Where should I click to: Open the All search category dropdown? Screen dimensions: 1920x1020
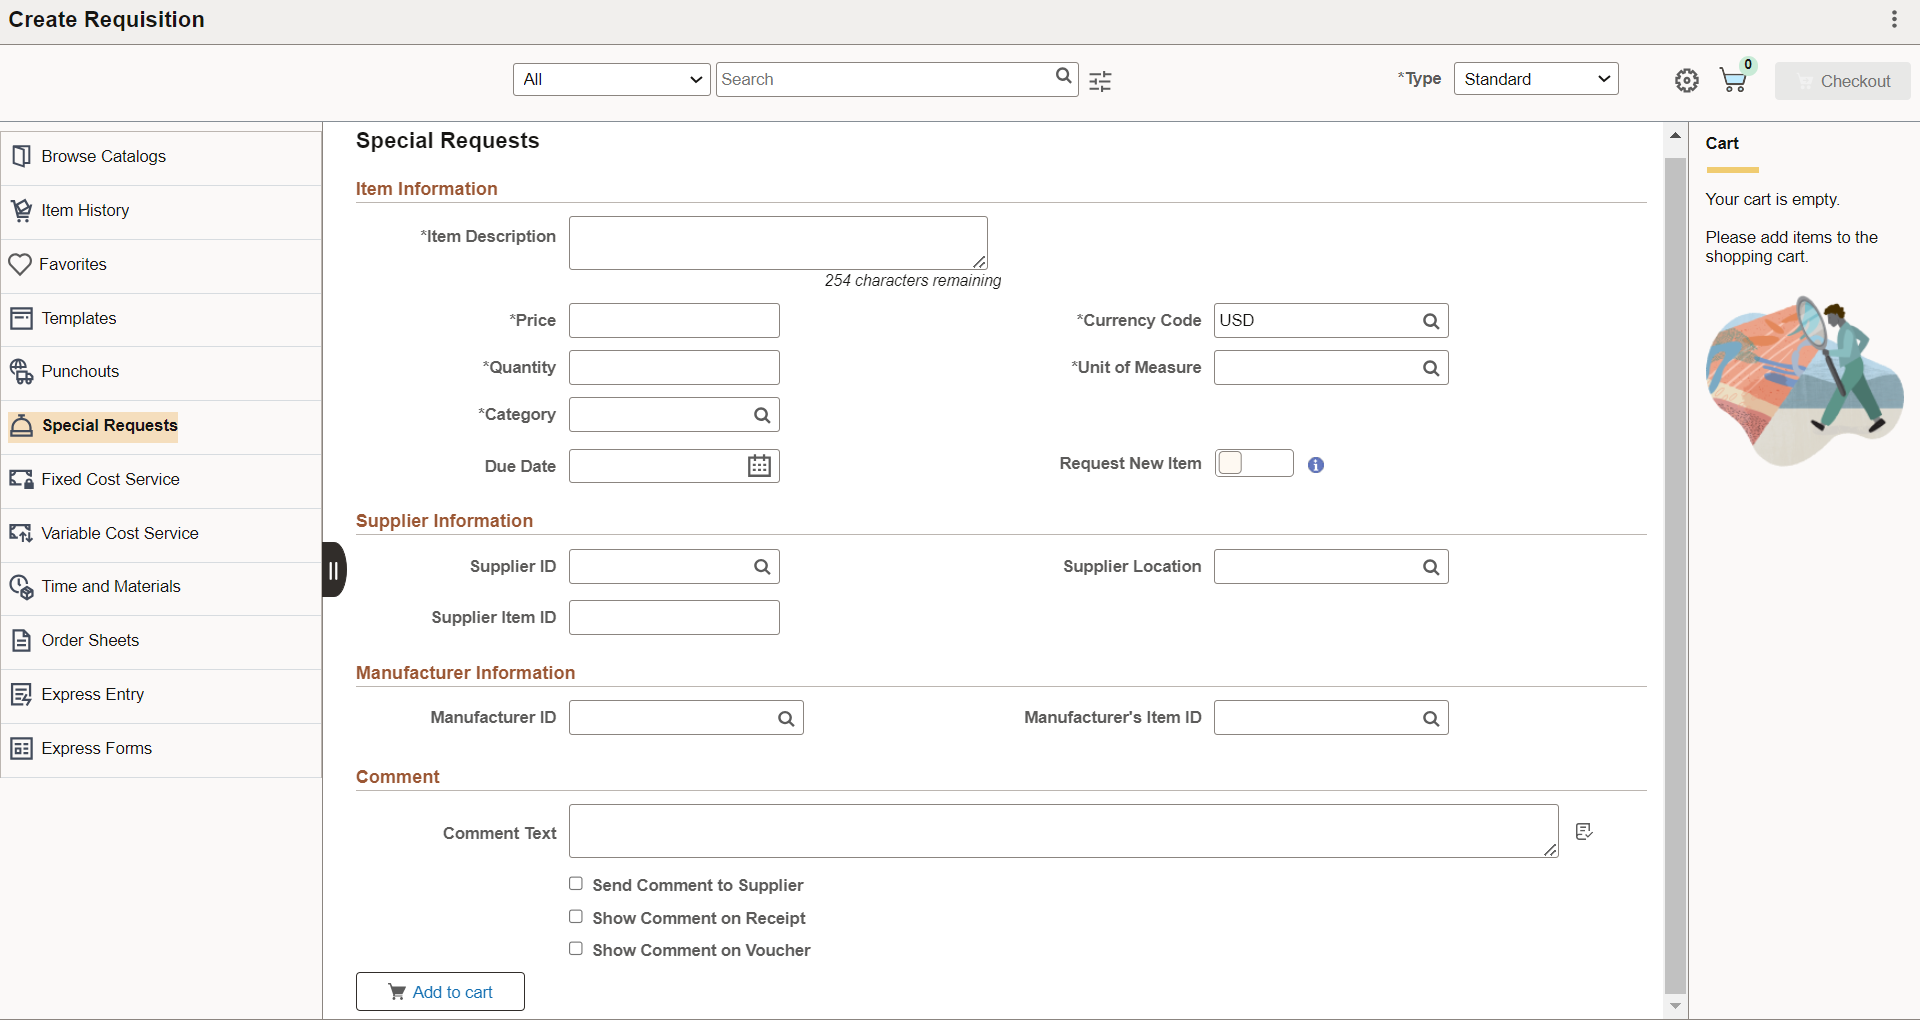coord(612,80)
